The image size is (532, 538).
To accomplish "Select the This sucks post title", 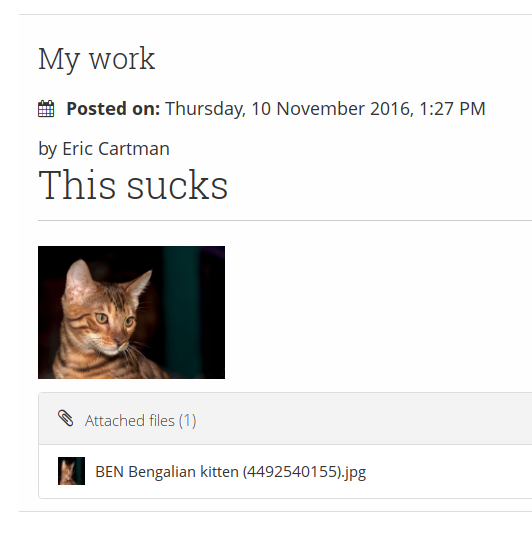I will pos(133,185).
